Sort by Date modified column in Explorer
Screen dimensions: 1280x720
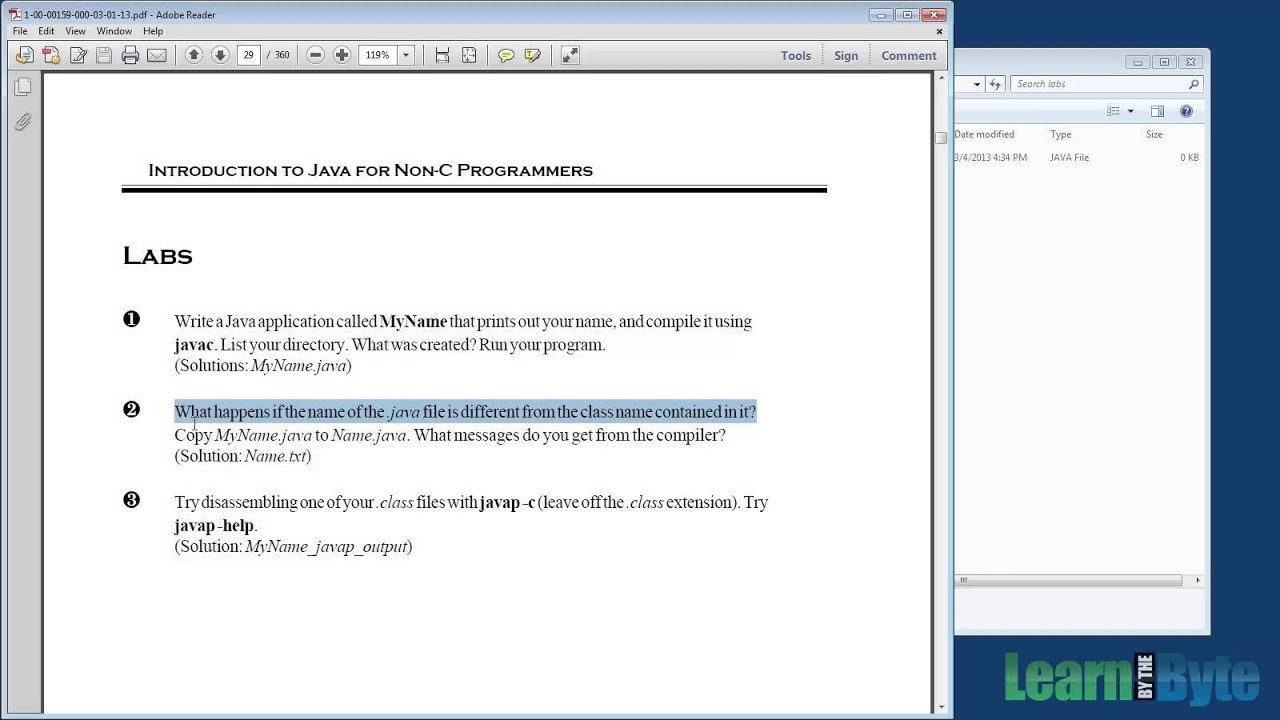click(x=984, y=134)
